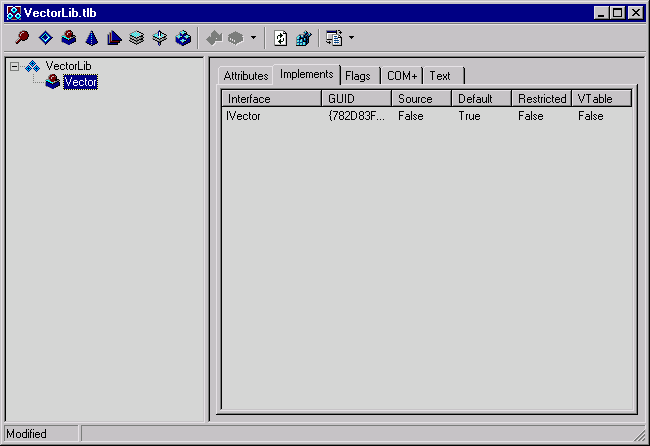Click the VectorLib.tlb title bar icon
The height and width of the screenshot is (446, 650).
coord(14,13)
